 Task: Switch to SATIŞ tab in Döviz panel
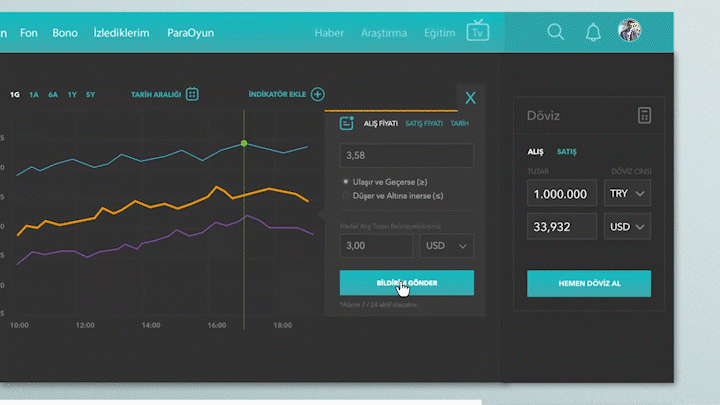[567, 152]
